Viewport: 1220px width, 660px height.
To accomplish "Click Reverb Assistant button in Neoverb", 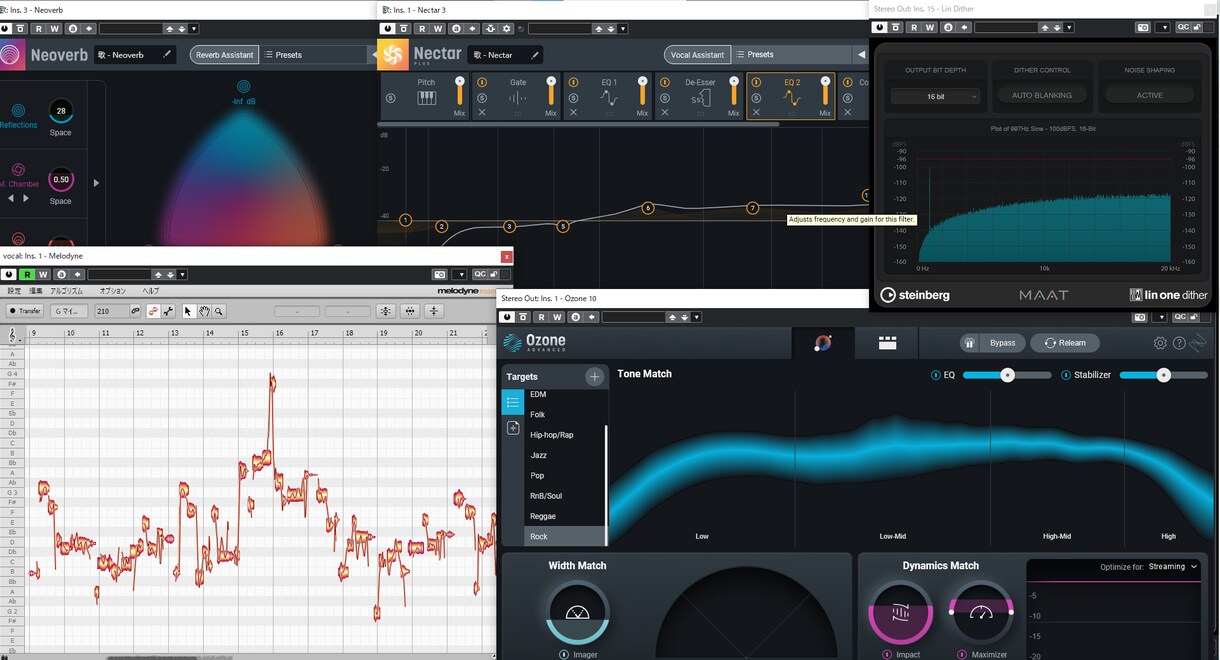I will (224, 55).
